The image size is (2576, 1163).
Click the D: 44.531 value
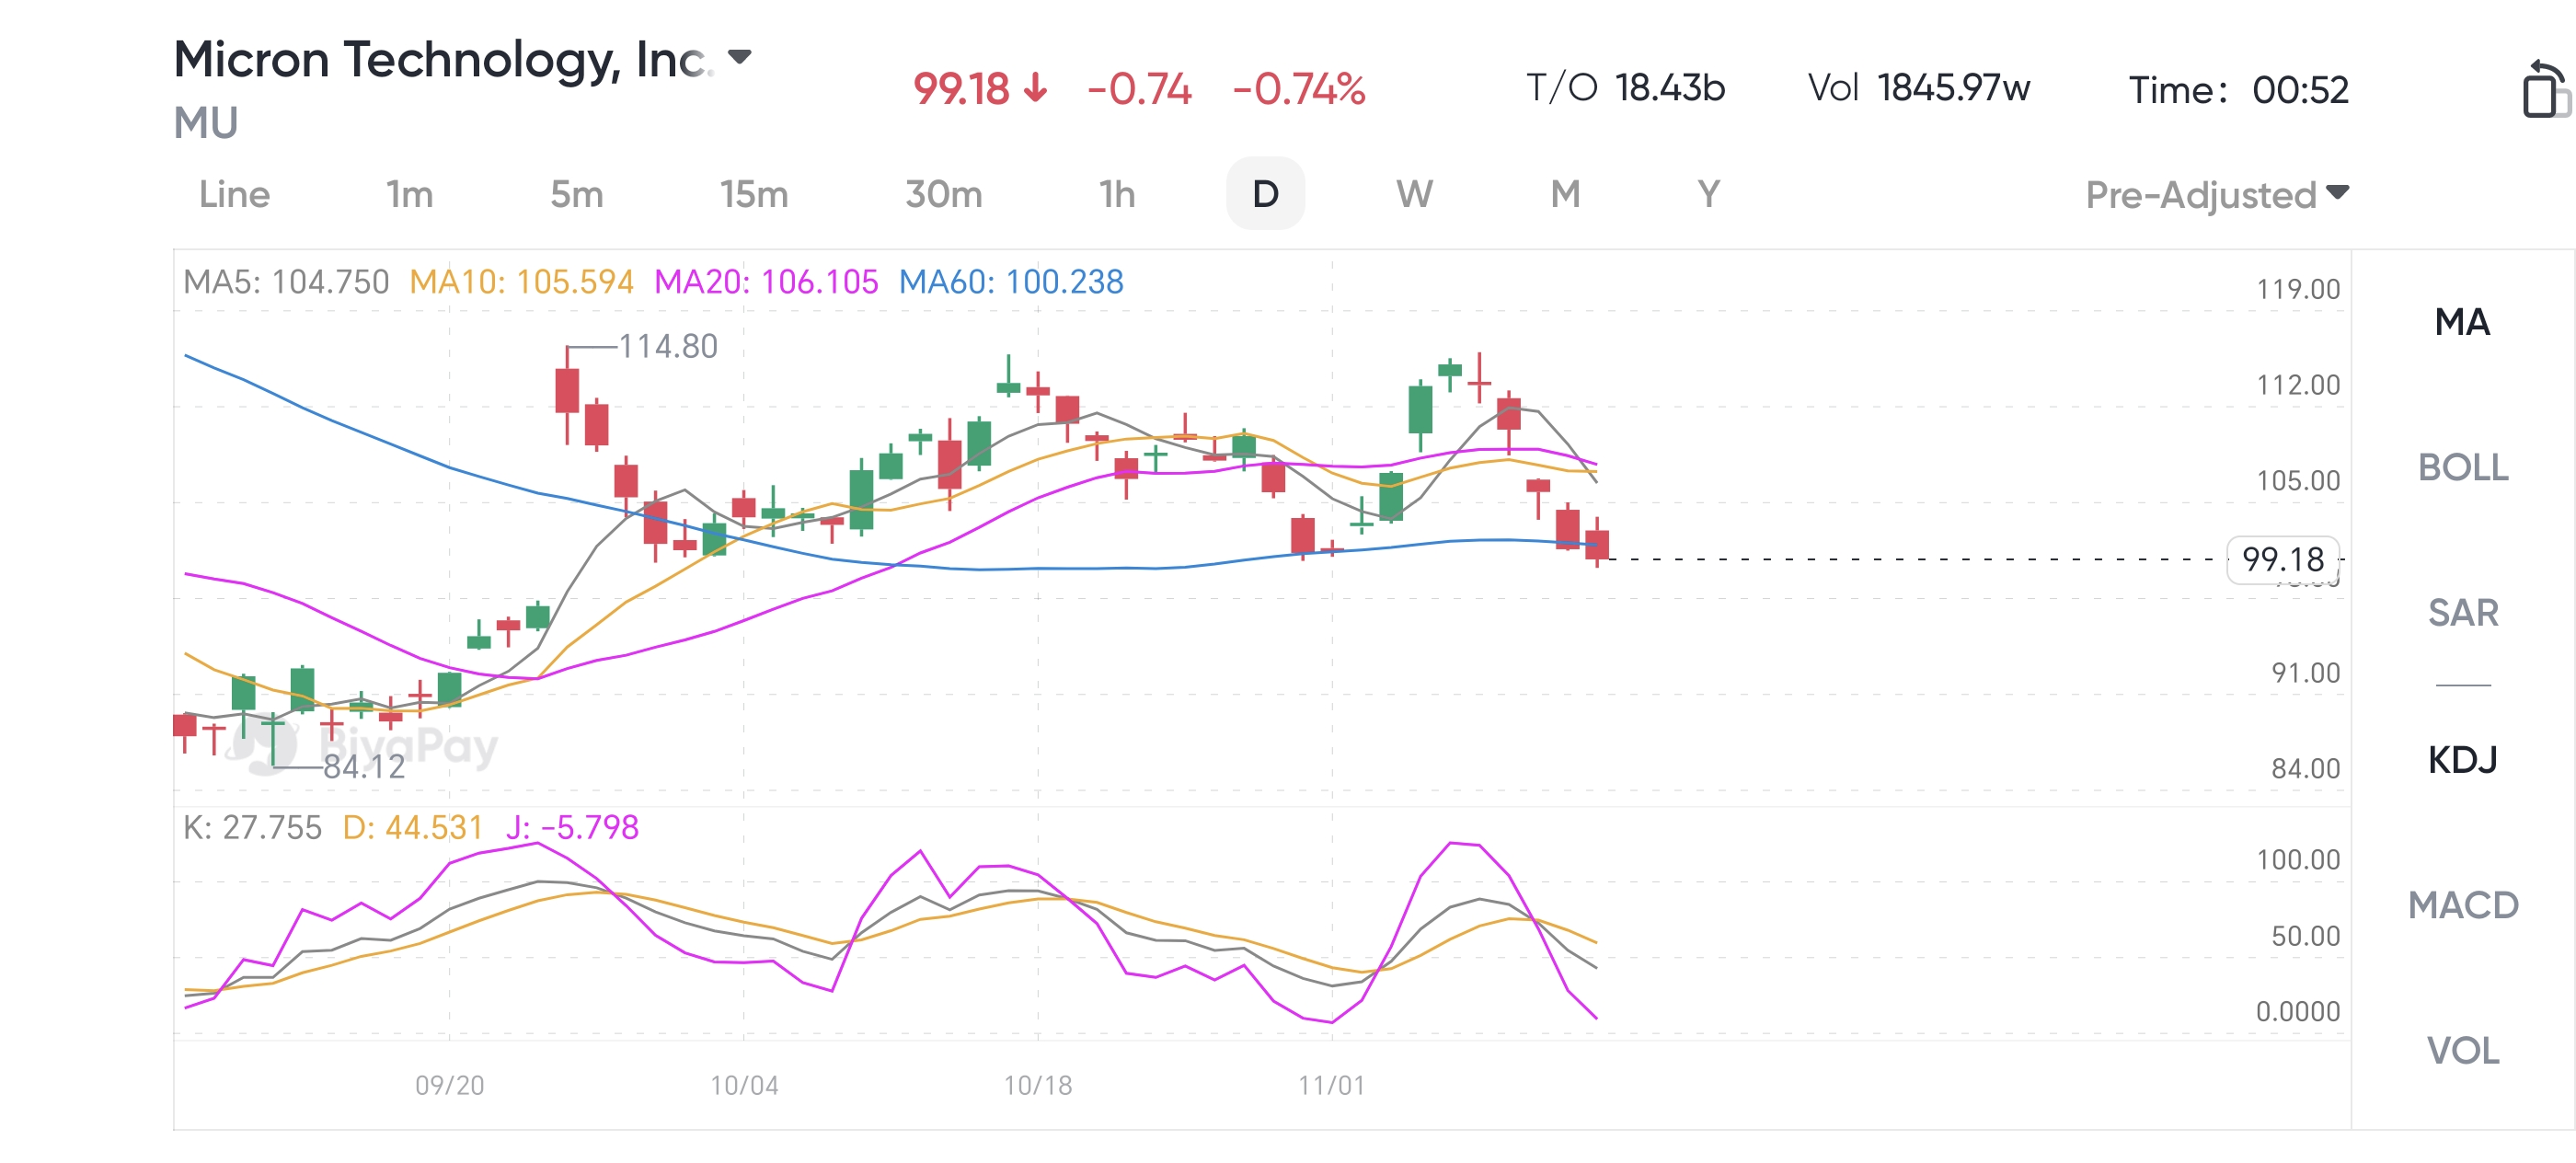point(412,828)
